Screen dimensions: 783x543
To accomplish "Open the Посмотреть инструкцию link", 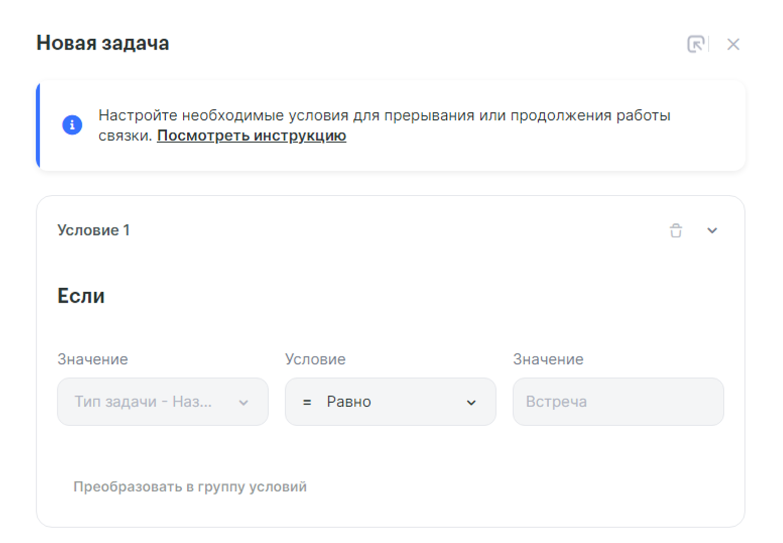I will (251, 136).
